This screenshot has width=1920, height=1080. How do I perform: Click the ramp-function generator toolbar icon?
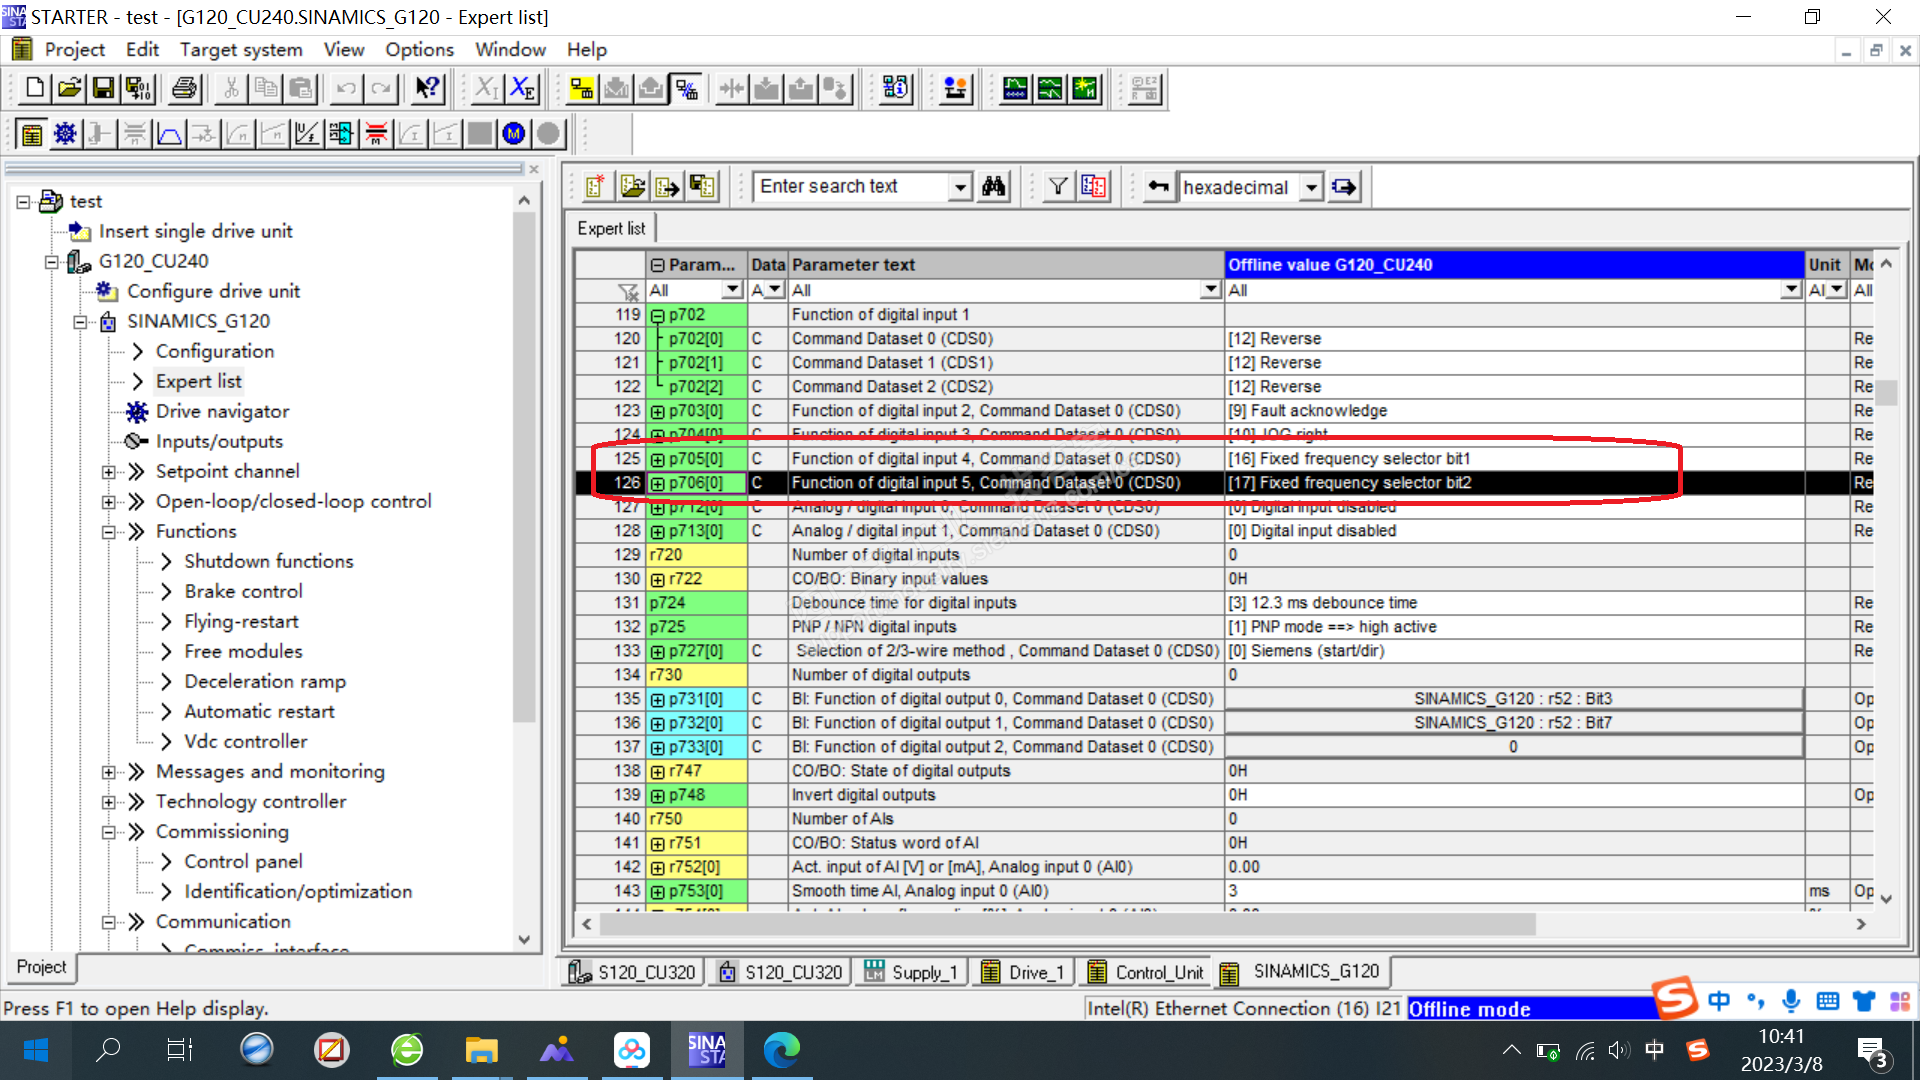point(169,134)
